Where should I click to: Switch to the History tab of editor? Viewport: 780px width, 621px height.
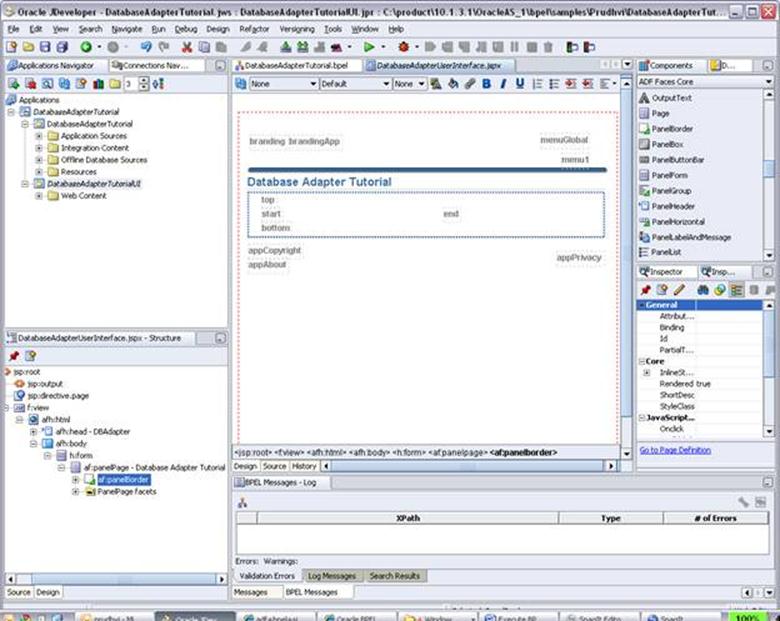[x=304, y=466]
